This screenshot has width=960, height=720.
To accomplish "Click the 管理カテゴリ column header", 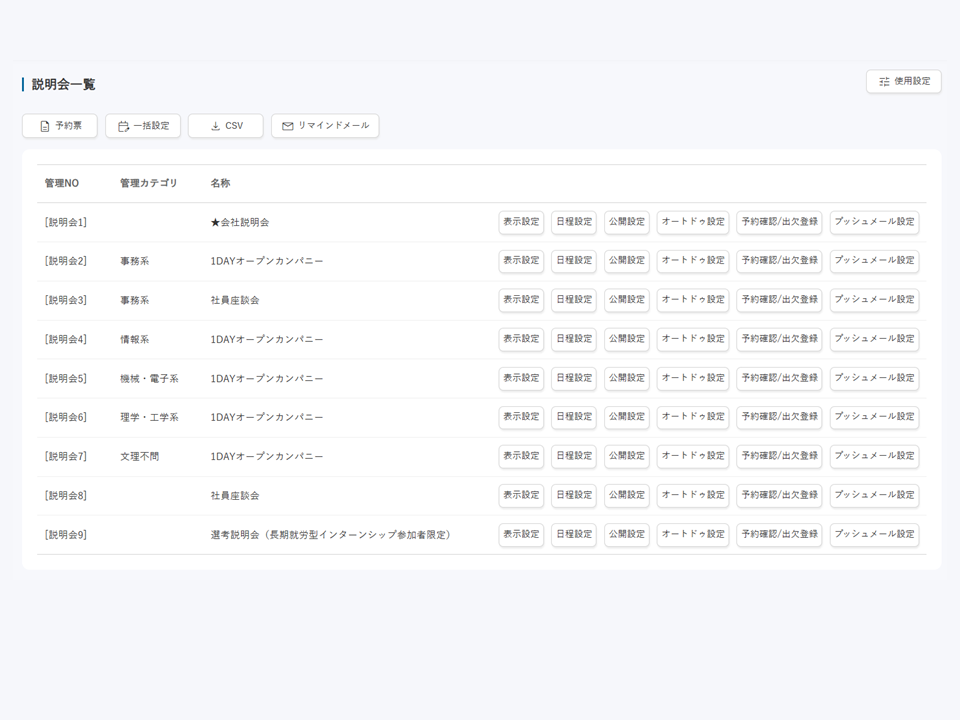I will pyautogui.click(x=148, y=183).
